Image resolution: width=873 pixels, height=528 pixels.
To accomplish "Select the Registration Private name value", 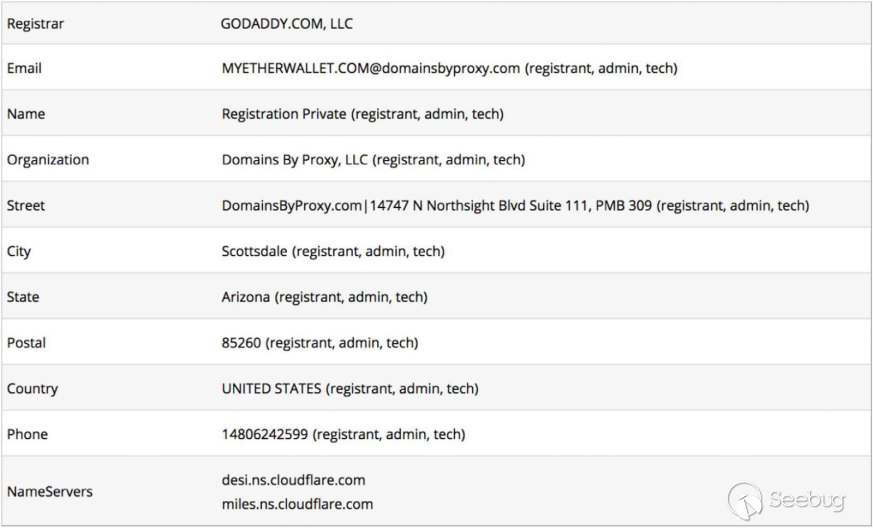I will click(283, 114).
